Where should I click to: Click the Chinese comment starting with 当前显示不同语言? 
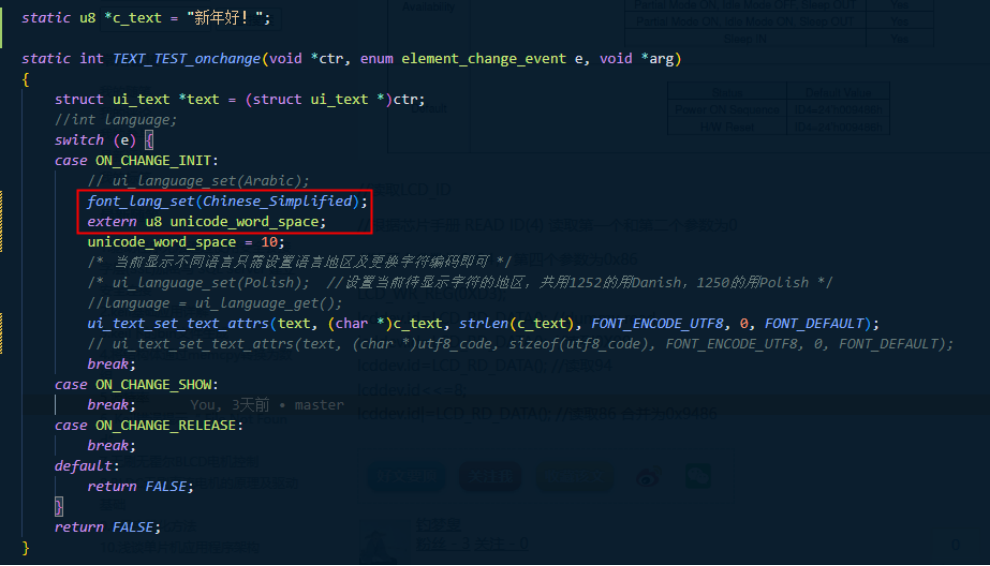(300, 262)
